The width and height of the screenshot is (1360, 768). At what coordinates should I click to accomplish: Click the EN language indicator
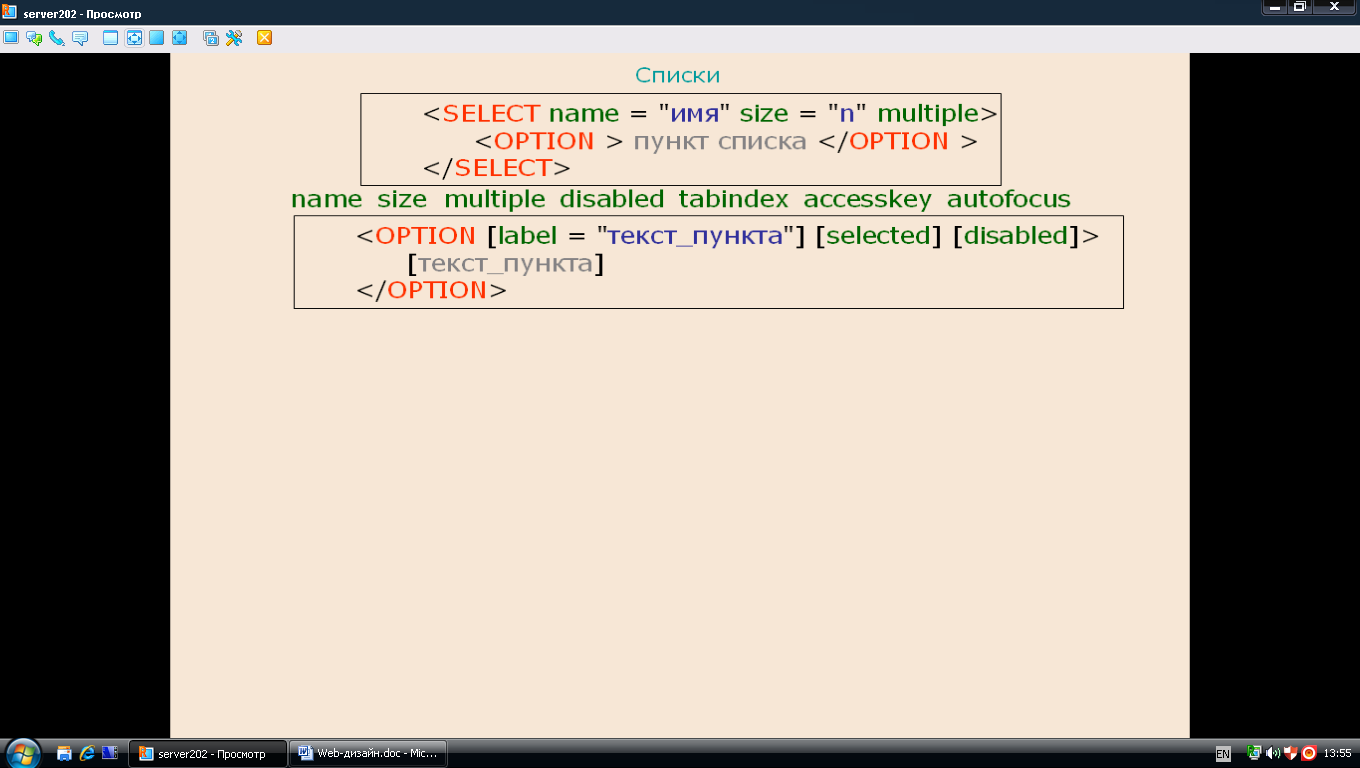[x=1223, y=753]
